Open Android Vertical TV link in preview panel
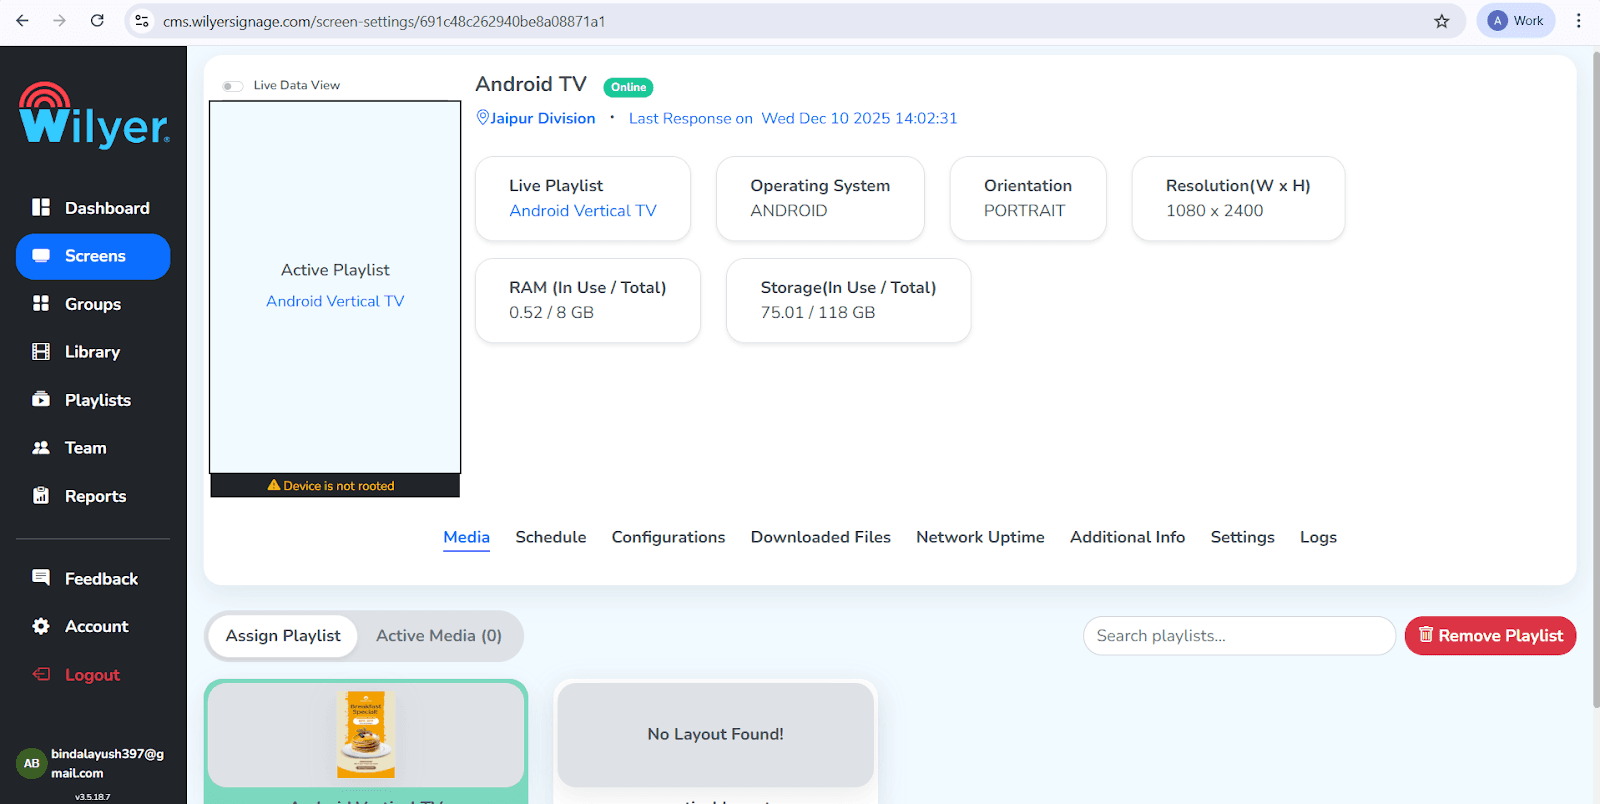 335,301
